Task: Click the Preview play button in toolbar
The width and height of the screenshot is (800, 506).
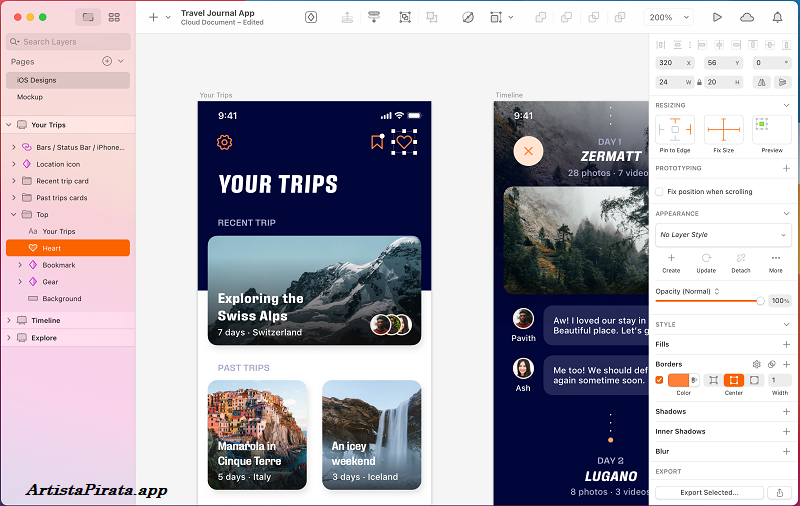Action: tap(717, 17)
